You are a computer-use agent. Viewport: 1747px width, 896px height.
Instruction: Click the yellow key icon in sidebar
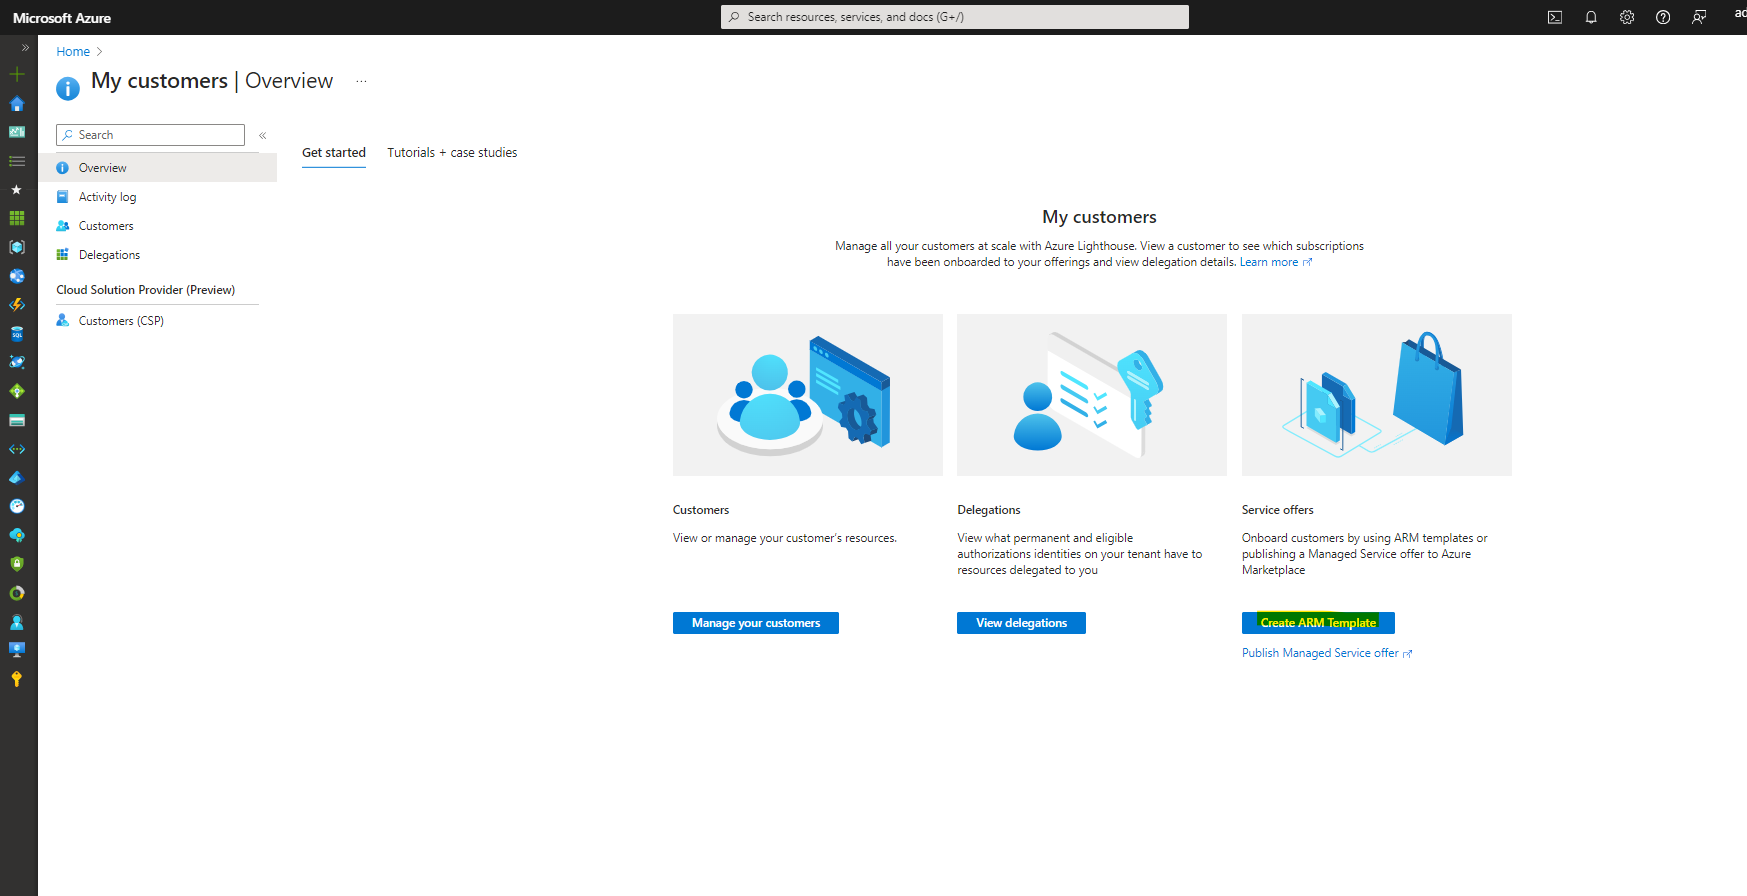[17, 679]
